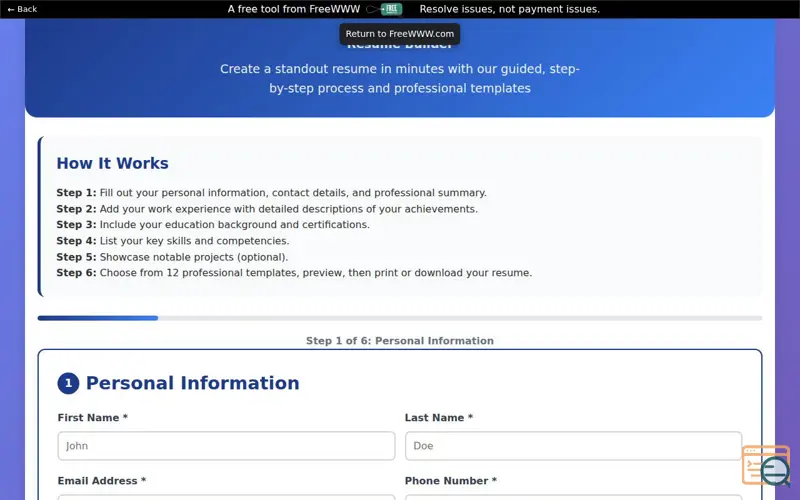Click the "First Name *" label
This screenshot has width=800, height=500.
coord(92,418)
